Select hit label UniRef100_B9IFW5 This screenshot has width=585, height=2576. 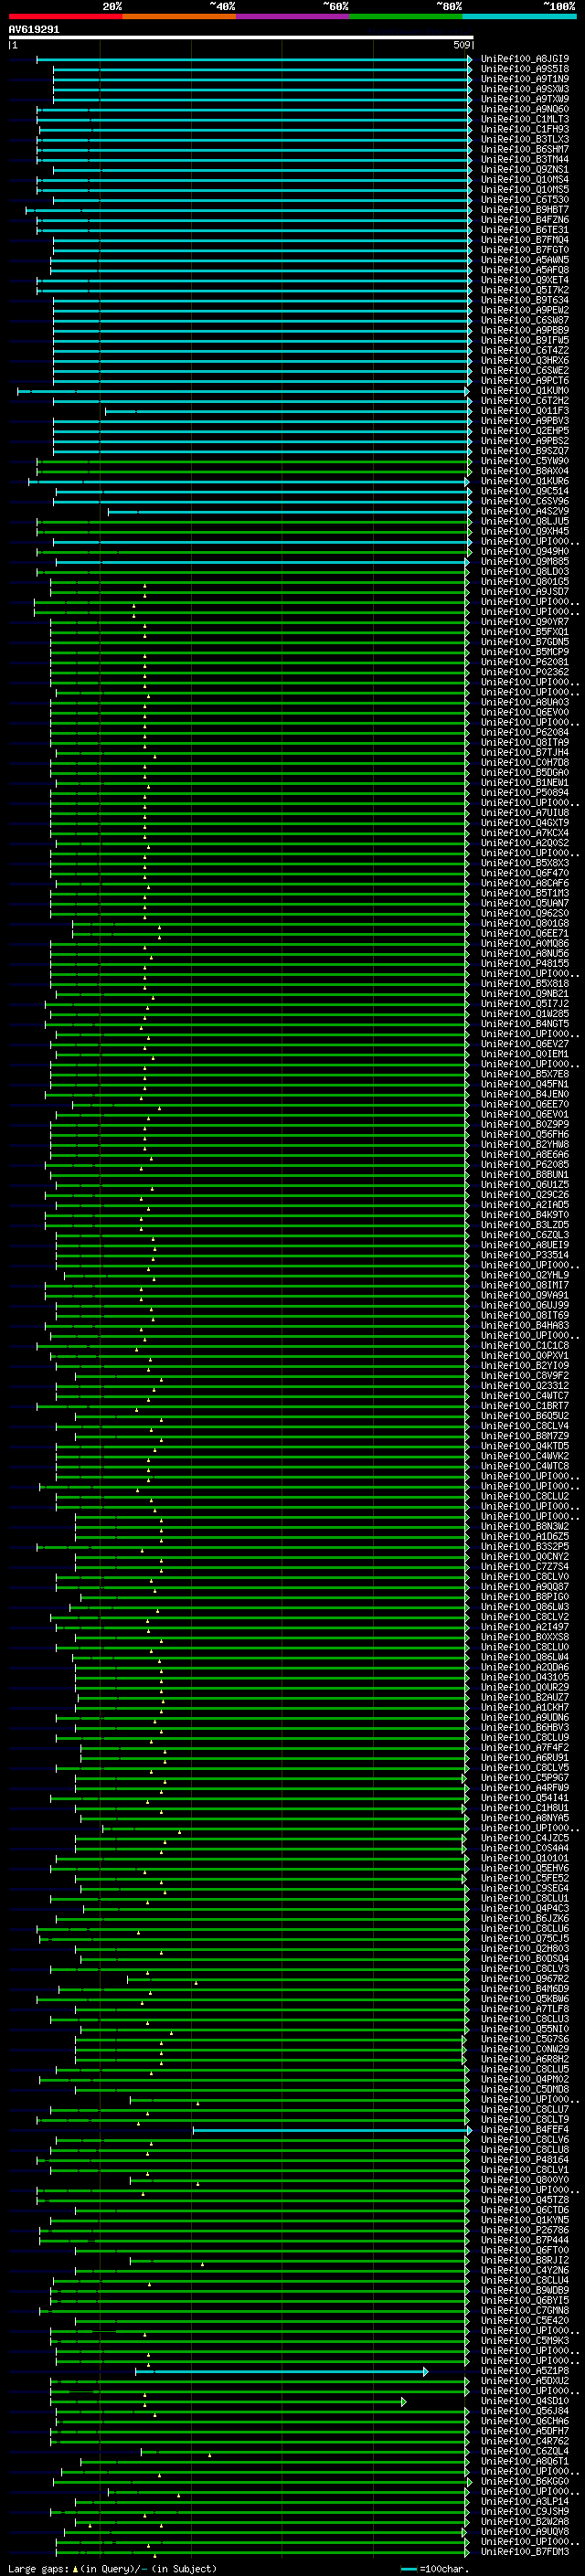[525, 340]
